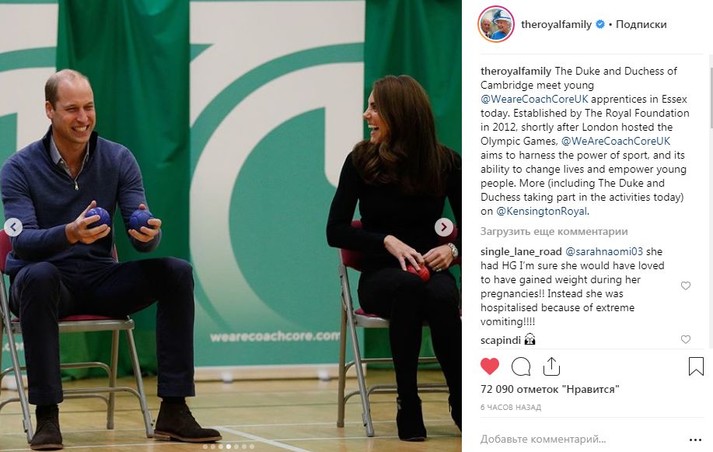713x452 pixels.
Task: Go to the next photo arrow
Action: 444,227
